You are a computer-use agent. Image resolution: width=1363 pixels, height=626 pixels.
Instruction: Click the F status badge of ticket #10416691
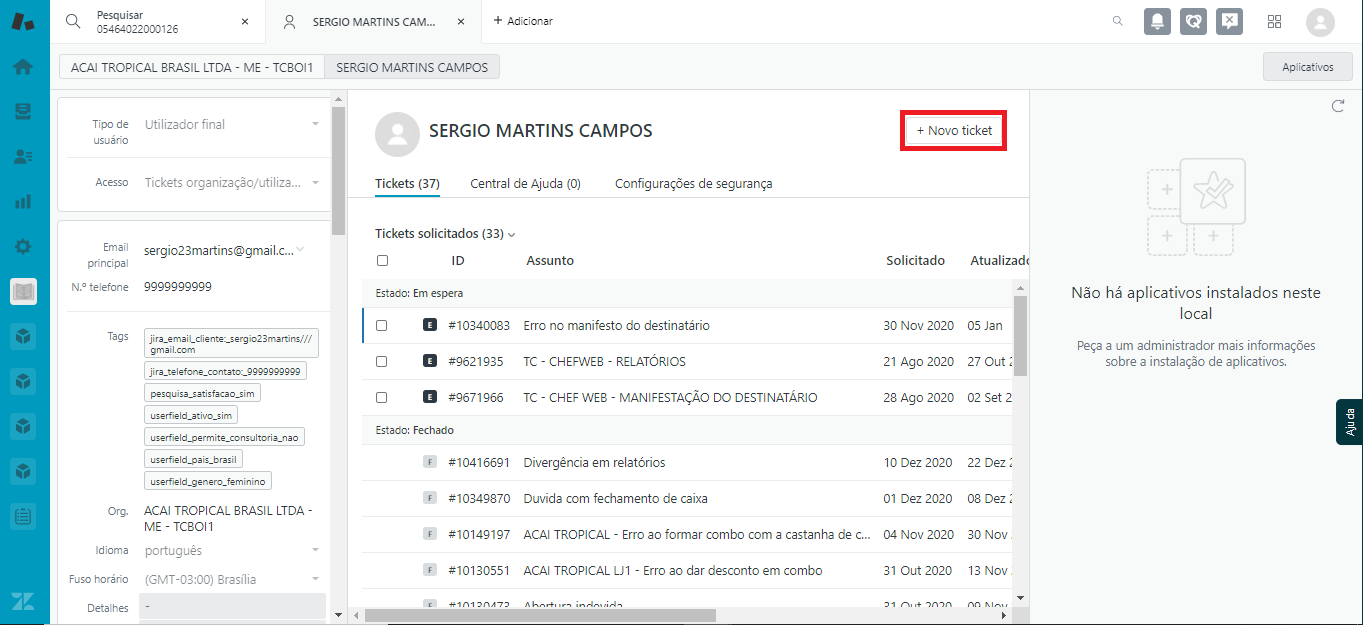pyautogui.click(x=430, y=462)
